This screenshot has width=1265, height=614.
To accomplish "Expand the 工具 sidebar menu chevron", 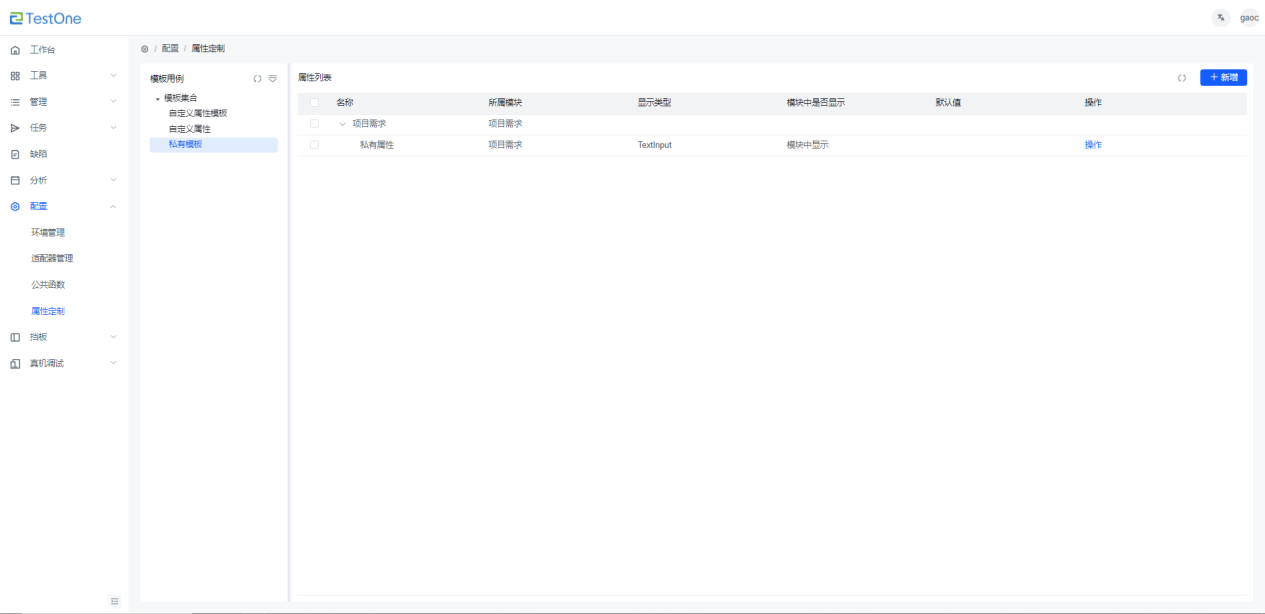I will (113, 76).
